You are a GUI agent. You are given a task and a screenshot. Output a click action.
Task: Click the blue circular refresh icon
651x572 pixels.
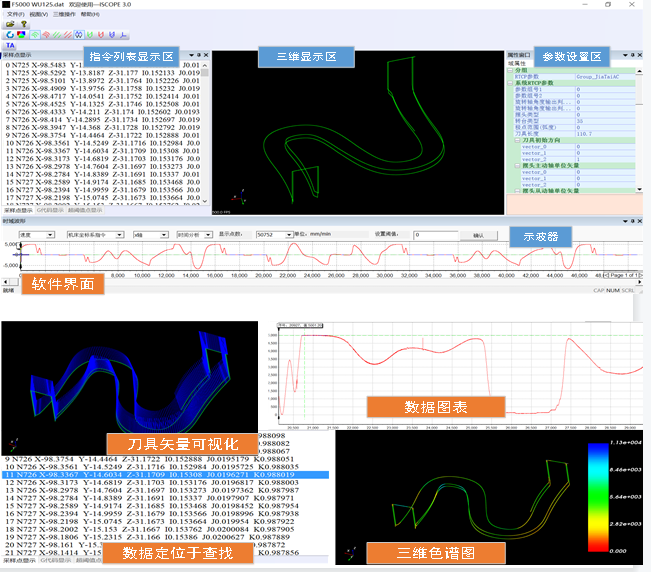pyautogui.click(x=9, y=35)
